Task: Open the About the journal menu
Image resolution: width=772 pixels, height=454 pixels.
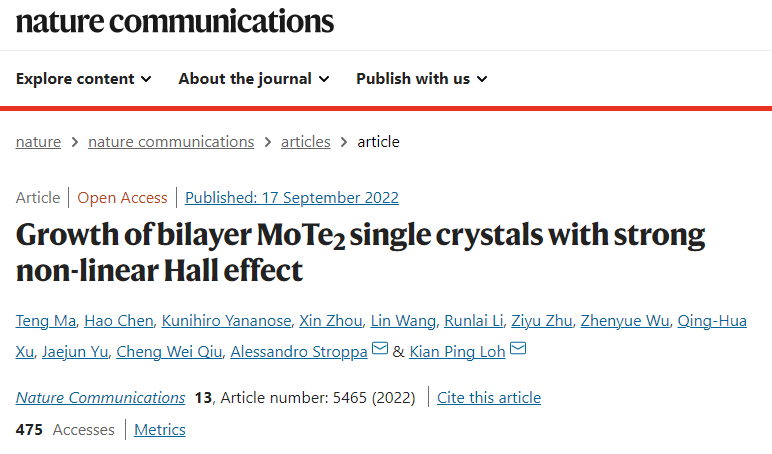Action: (x=254, y=79)
